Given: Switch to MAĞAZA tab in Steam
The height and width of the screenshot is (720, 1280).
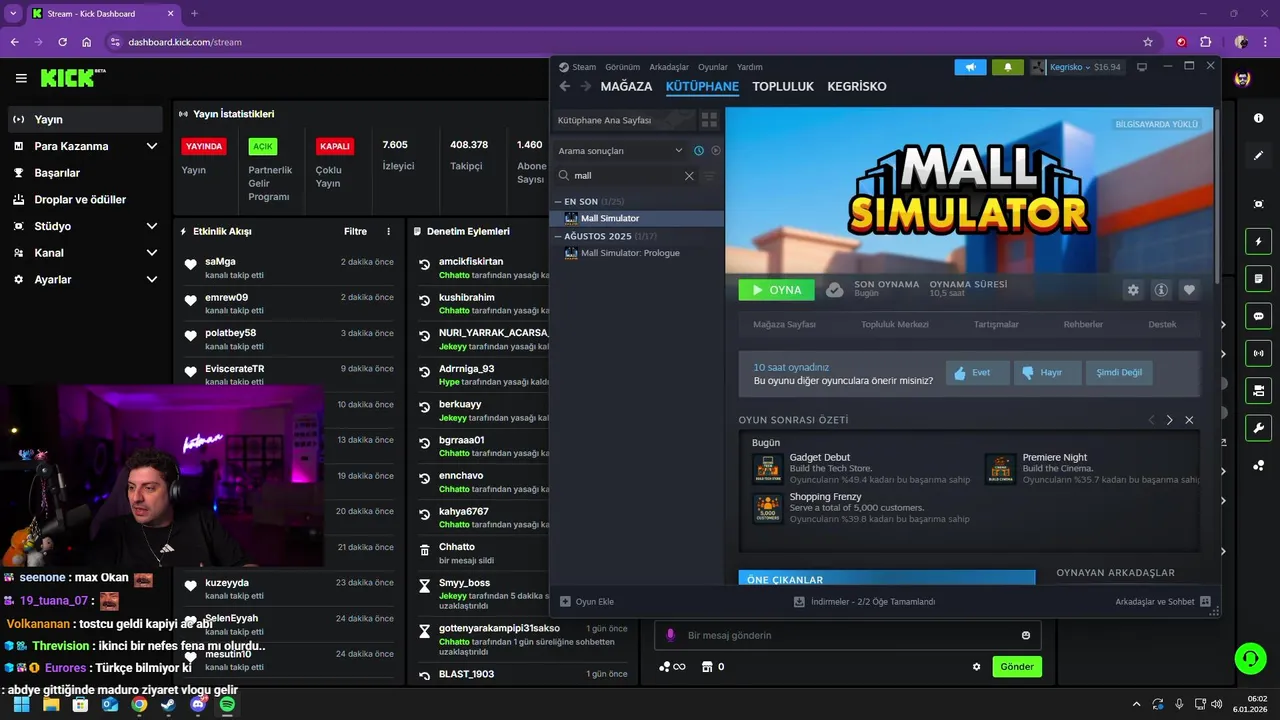Looking at the screenshot, I should [626, 87].
